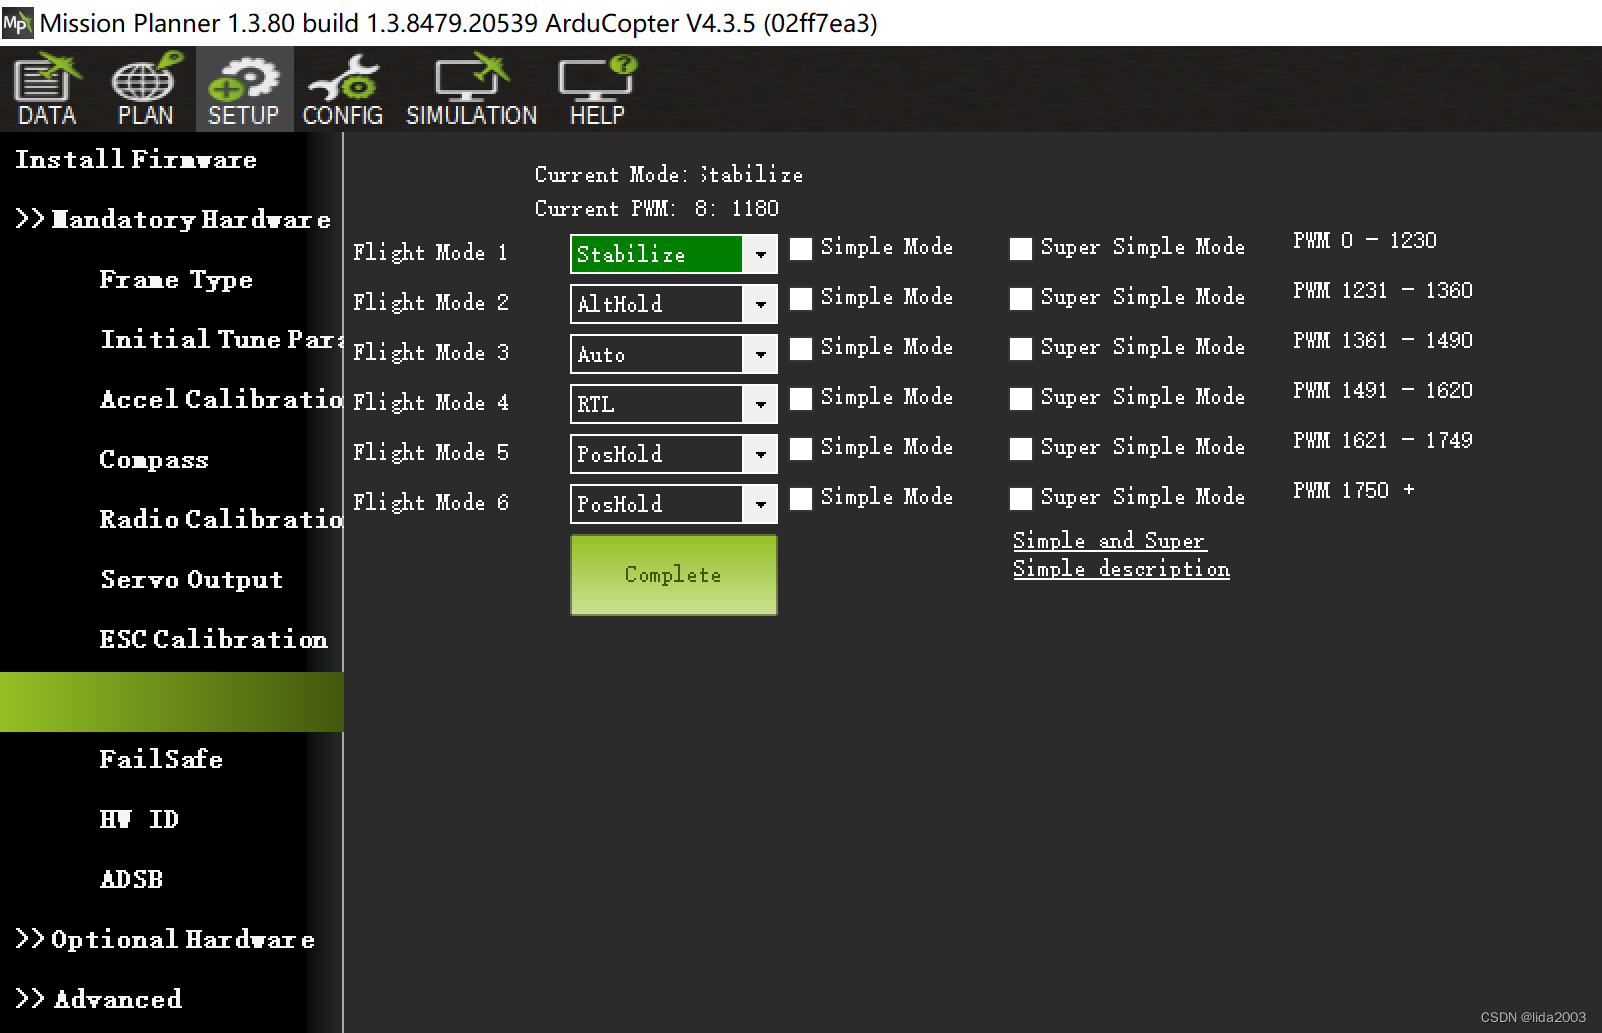Expand the Optional Hardware section
This screenshot has width=1602, height=1033.
(165, 939)
